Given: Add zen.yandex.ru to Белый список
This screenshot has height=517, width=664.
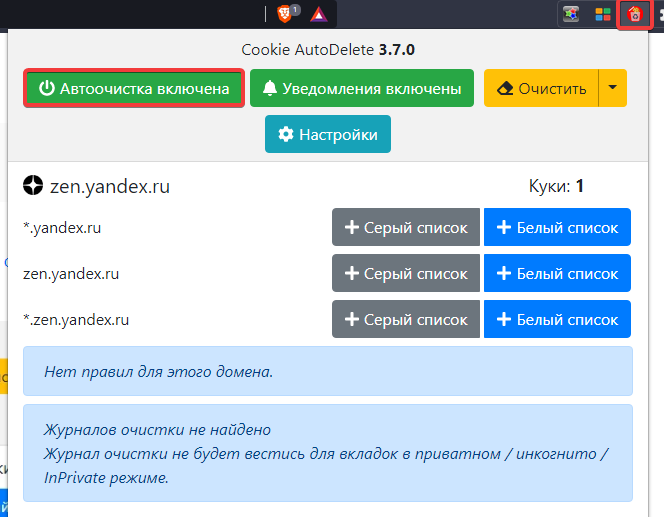Looking at the screenshot, I should coord(557,273).
